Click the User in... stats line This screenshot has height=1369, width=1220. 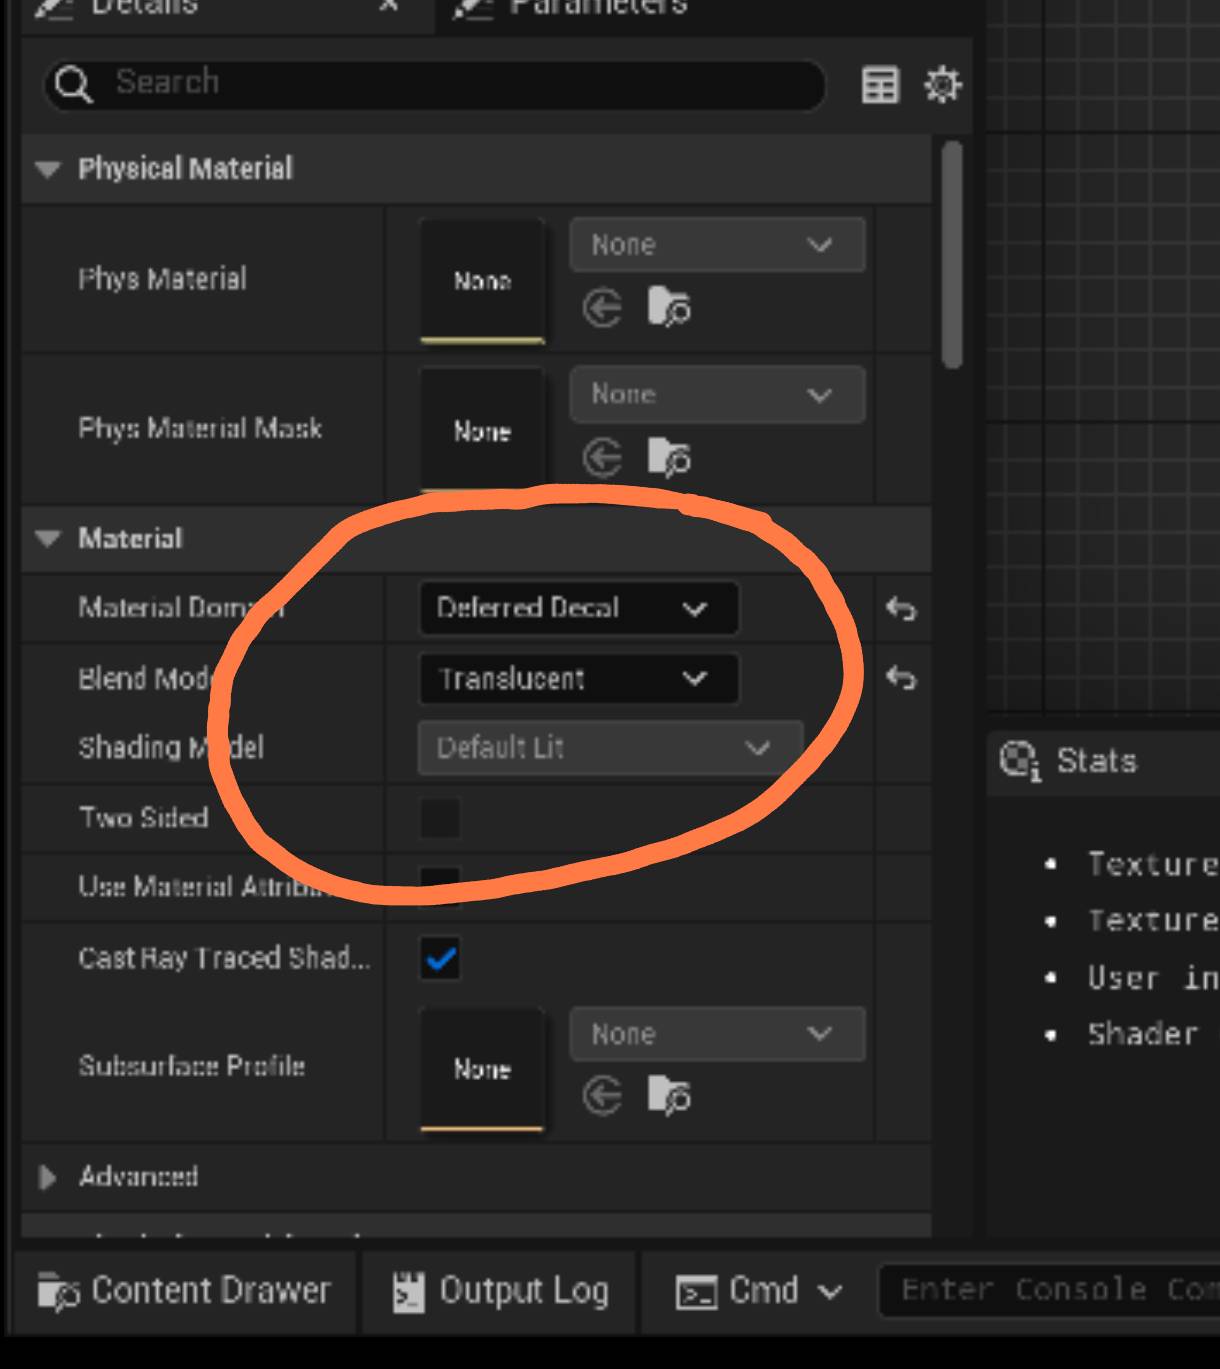coord(1153,978)
